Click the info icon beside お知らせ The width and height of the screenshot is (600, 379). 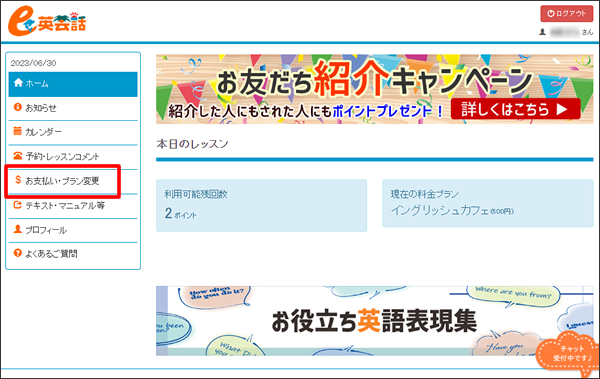(x=18, y=107)
